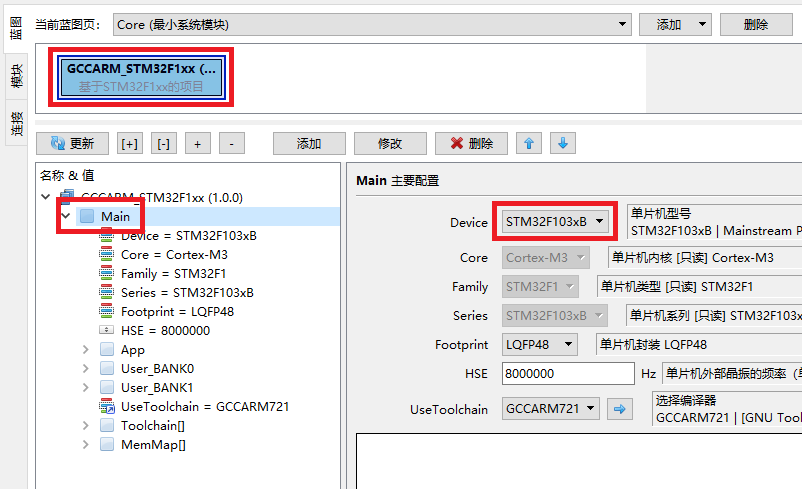Switch to 蓝图 side tab
The height and width of the screenshot is (489, 802).
tap(16, 28)
